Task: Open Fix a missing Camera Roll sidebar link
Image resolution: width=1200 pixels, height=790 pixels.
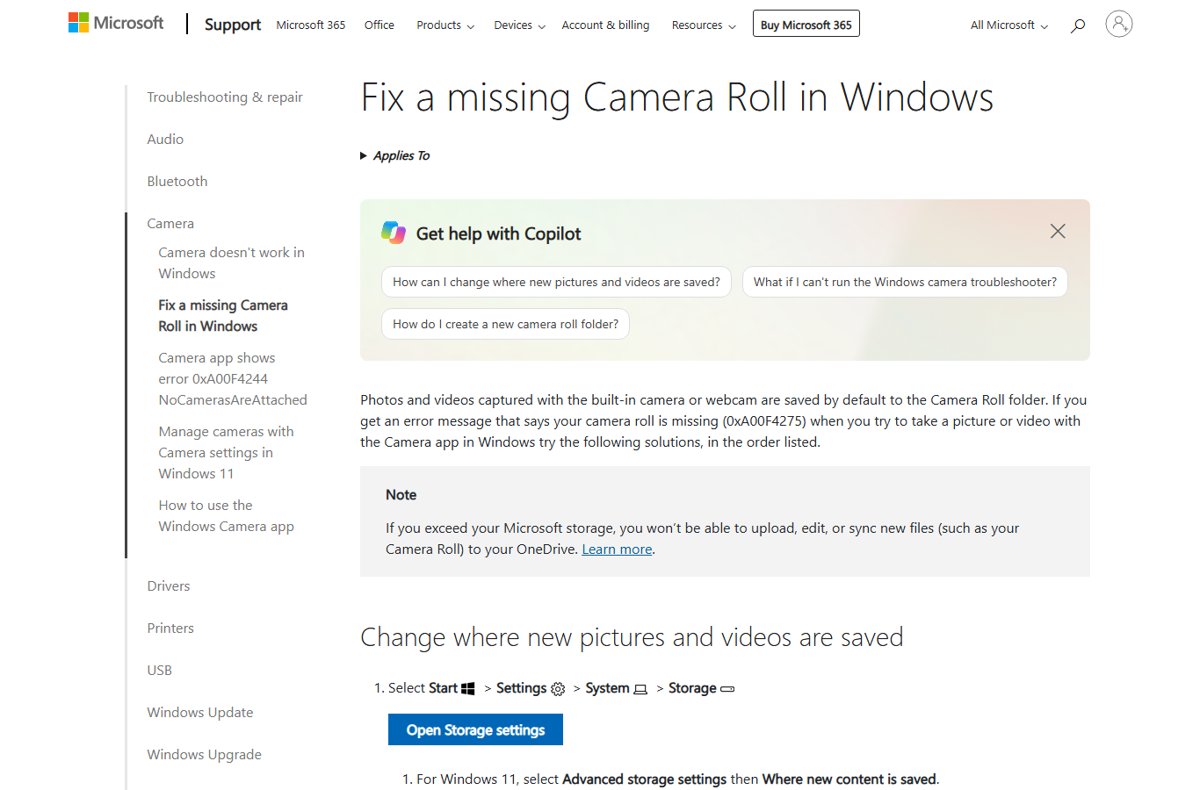Action: pyautogui.click(x=223, y=316)
